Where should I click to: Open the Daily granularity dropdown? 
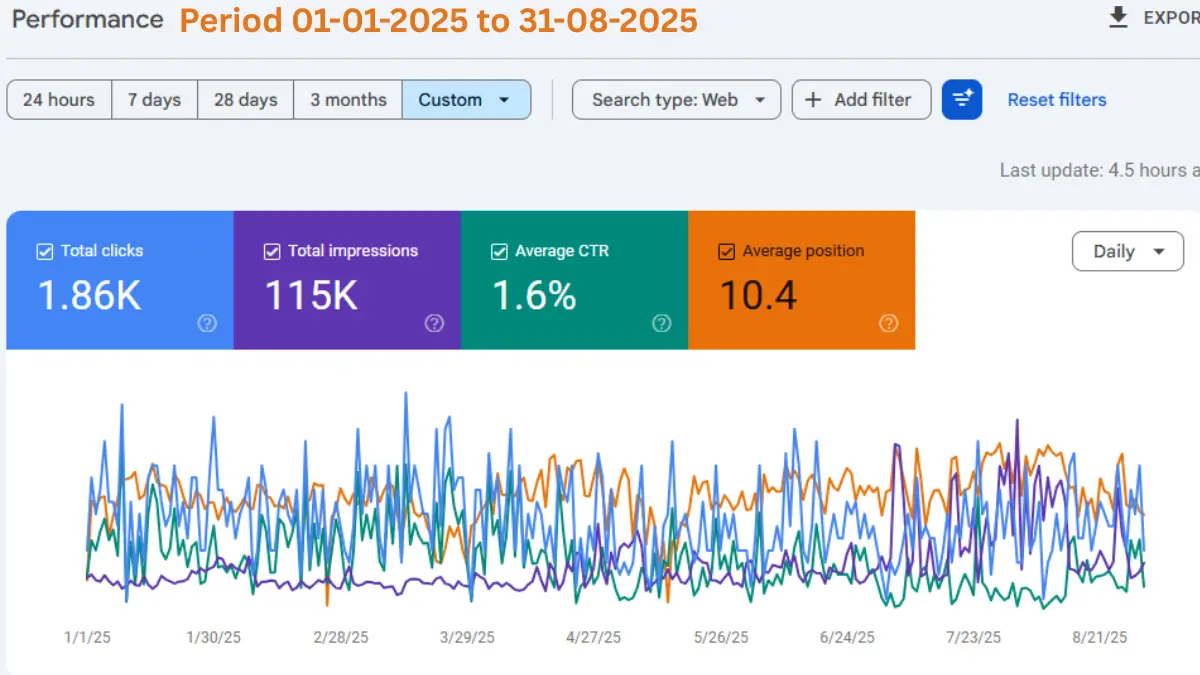[x=1128, y=251]
